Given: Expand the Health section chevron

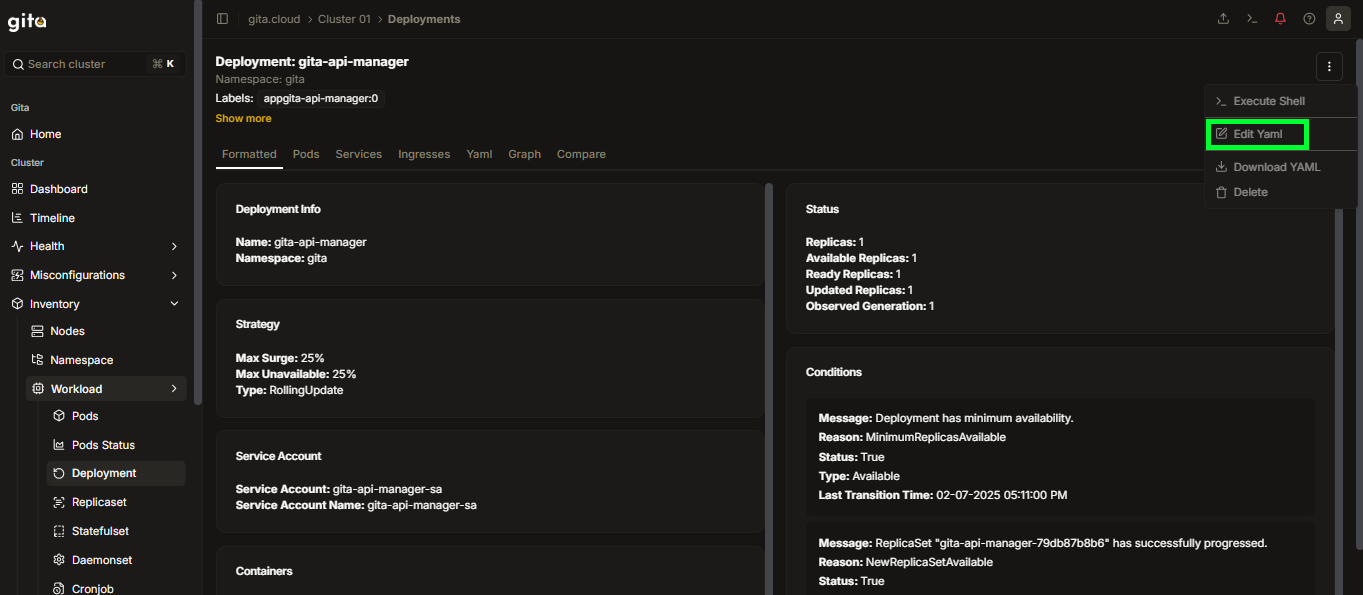Looking at the screenshot, I should pos(174,246).
